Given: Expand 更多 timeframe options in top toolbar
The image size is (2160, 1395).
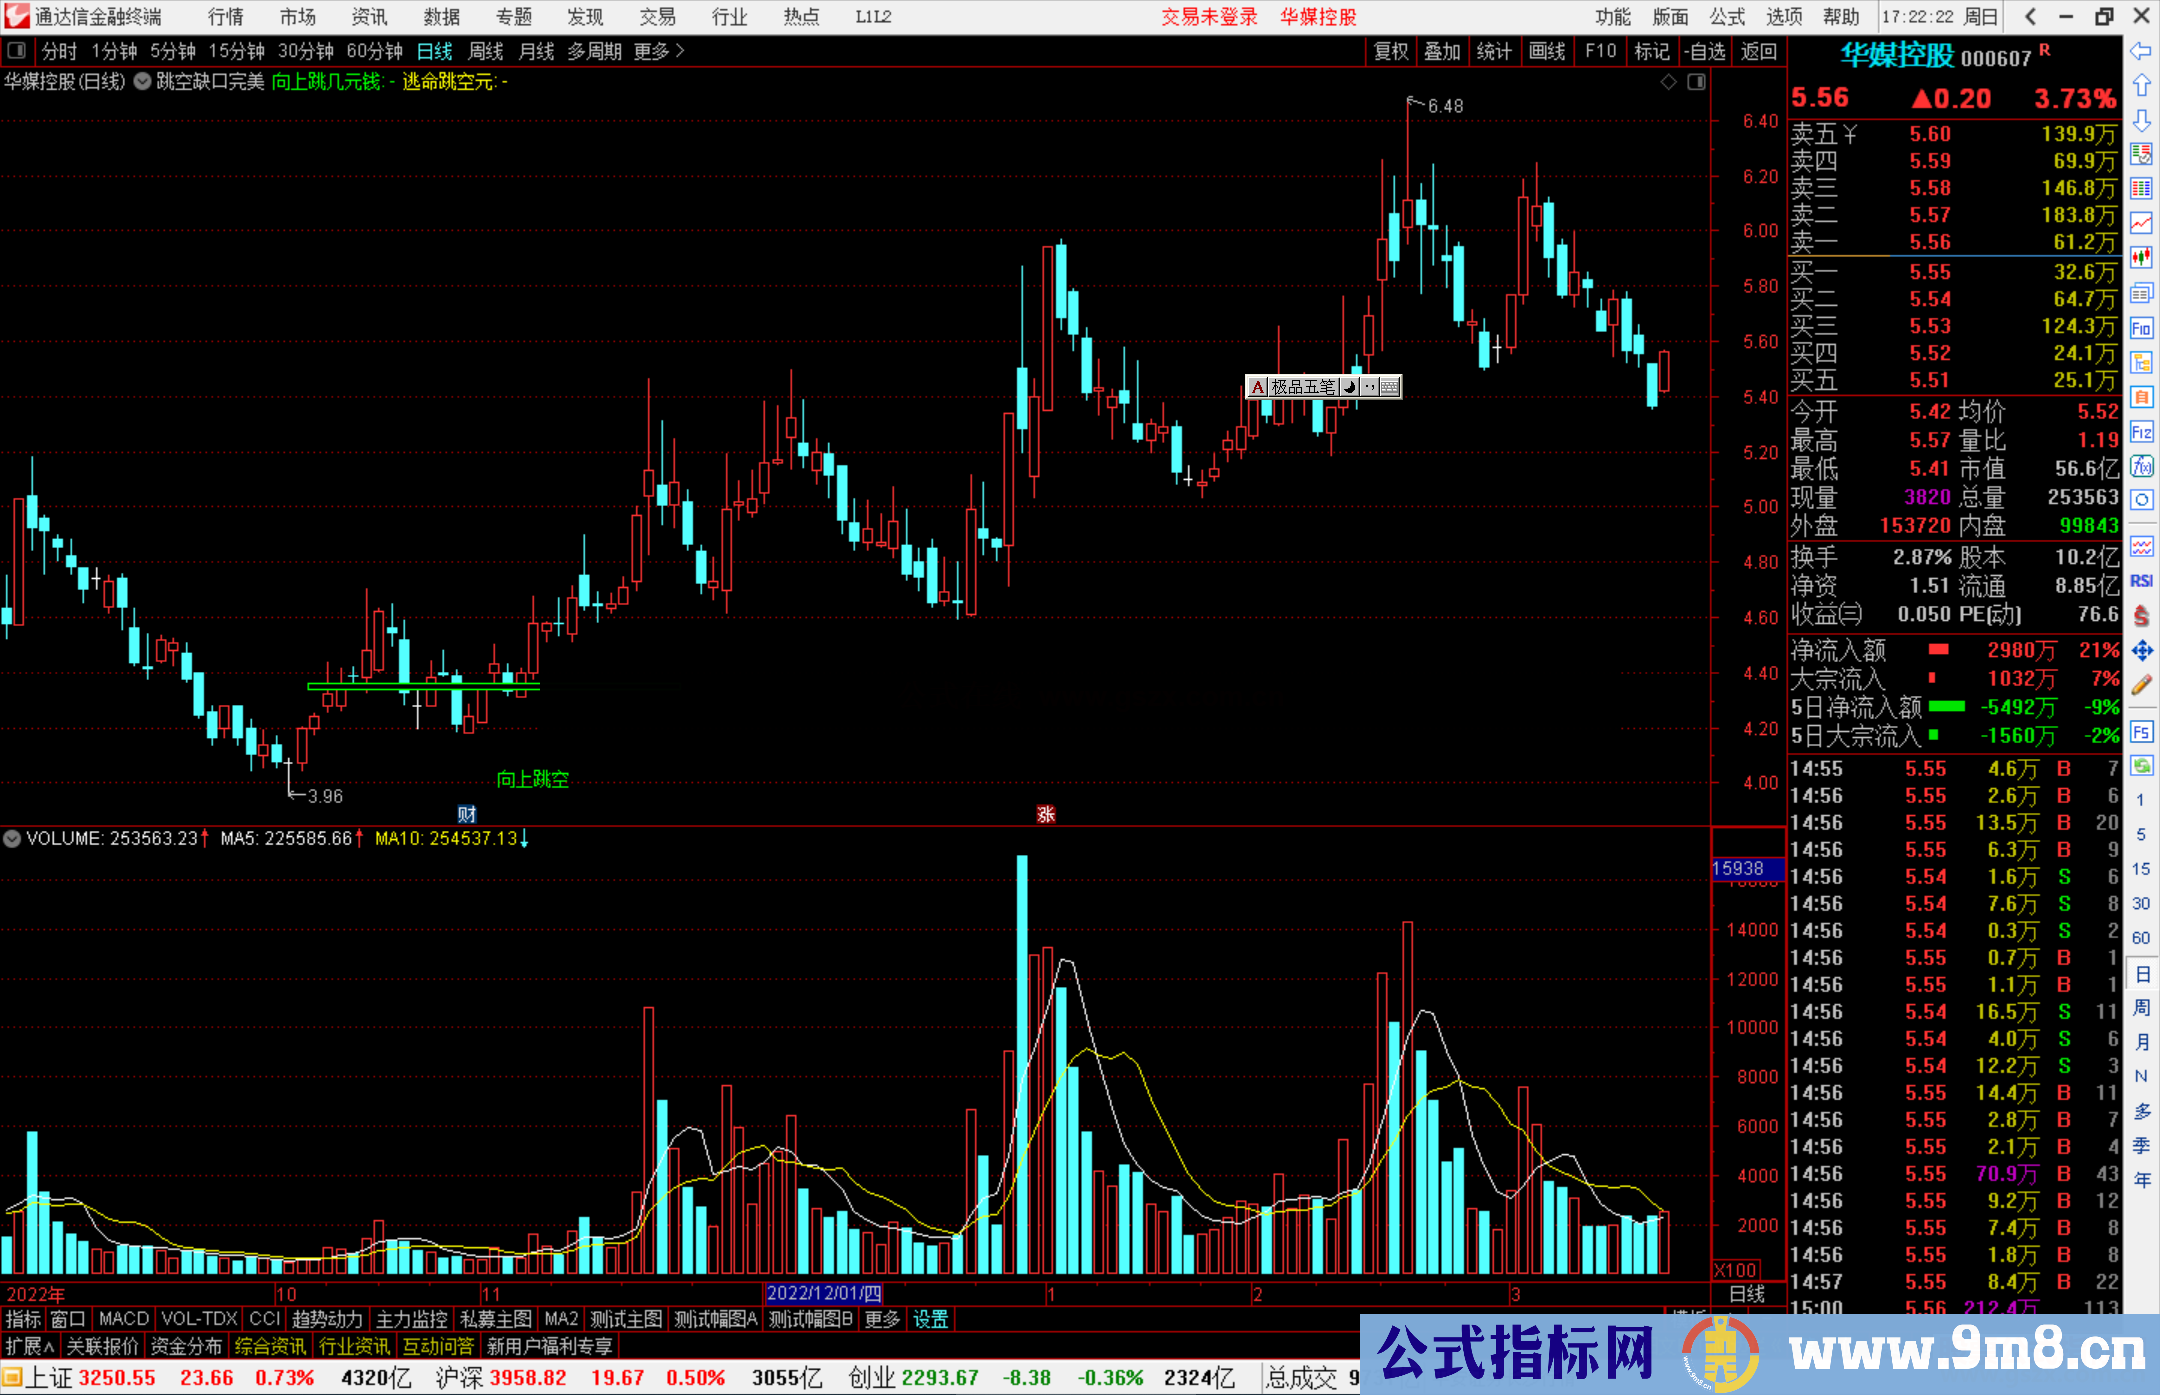Looking at the screenshot, I should (659, 51).
